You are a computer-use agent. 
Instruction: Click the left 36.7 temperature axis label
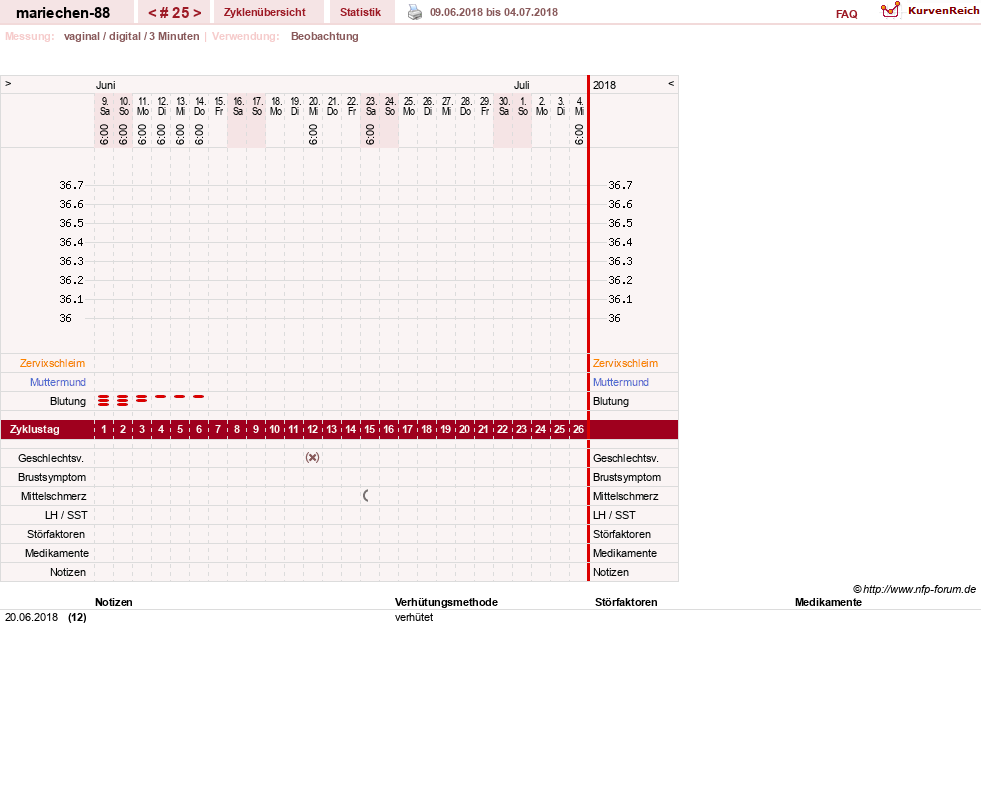[71, 185]
